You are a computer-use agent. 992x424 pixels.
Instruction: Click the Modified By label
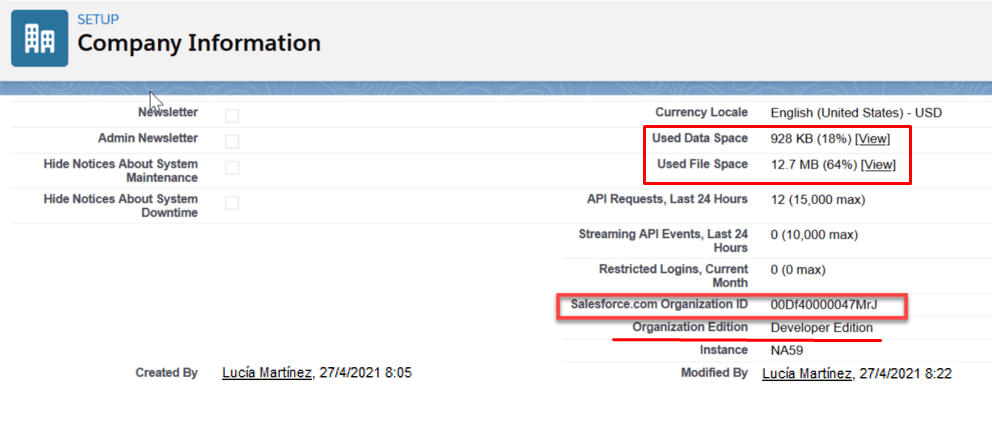(x=714, y=373)
